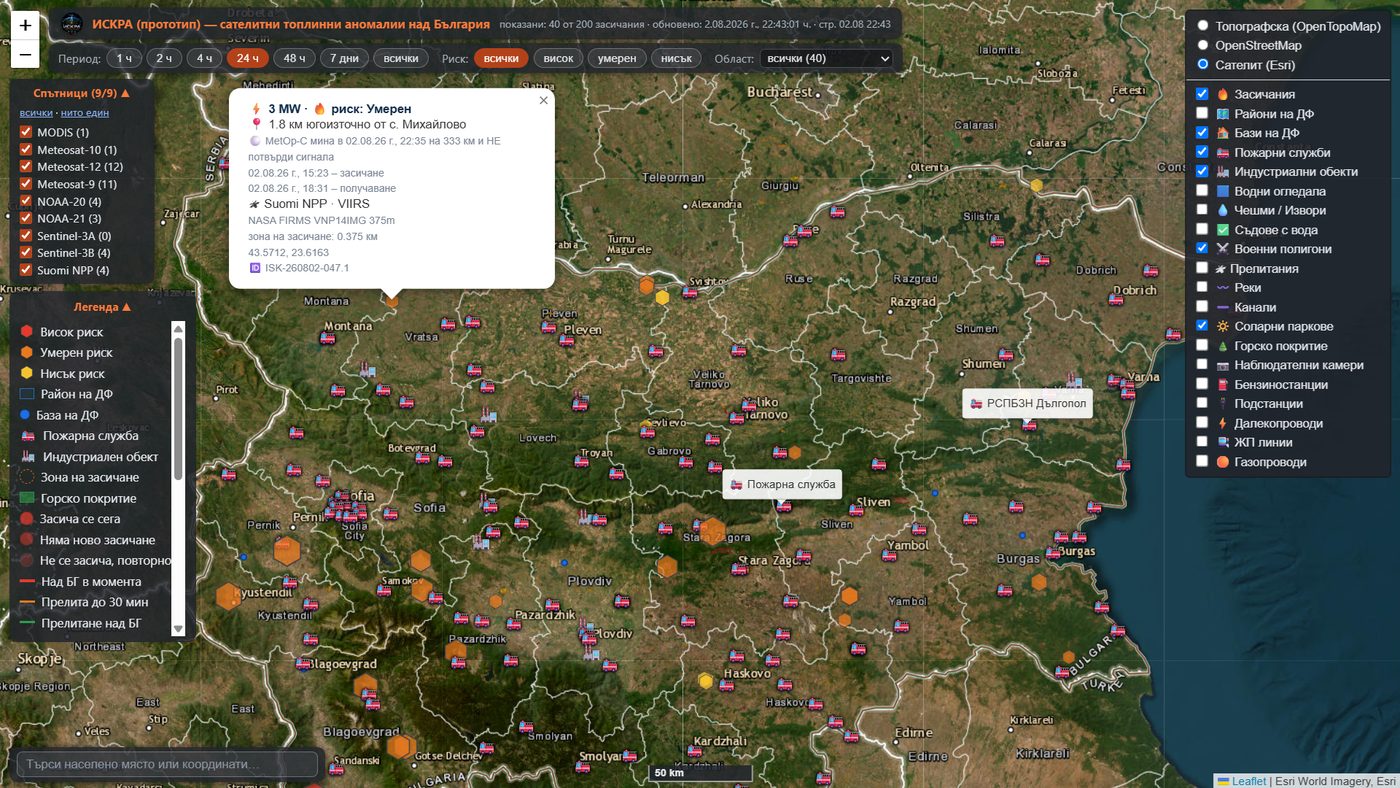Viewport: 1400px width, 788px height.
Task: Collapse the Легенда panel
Action: (102, 307)
